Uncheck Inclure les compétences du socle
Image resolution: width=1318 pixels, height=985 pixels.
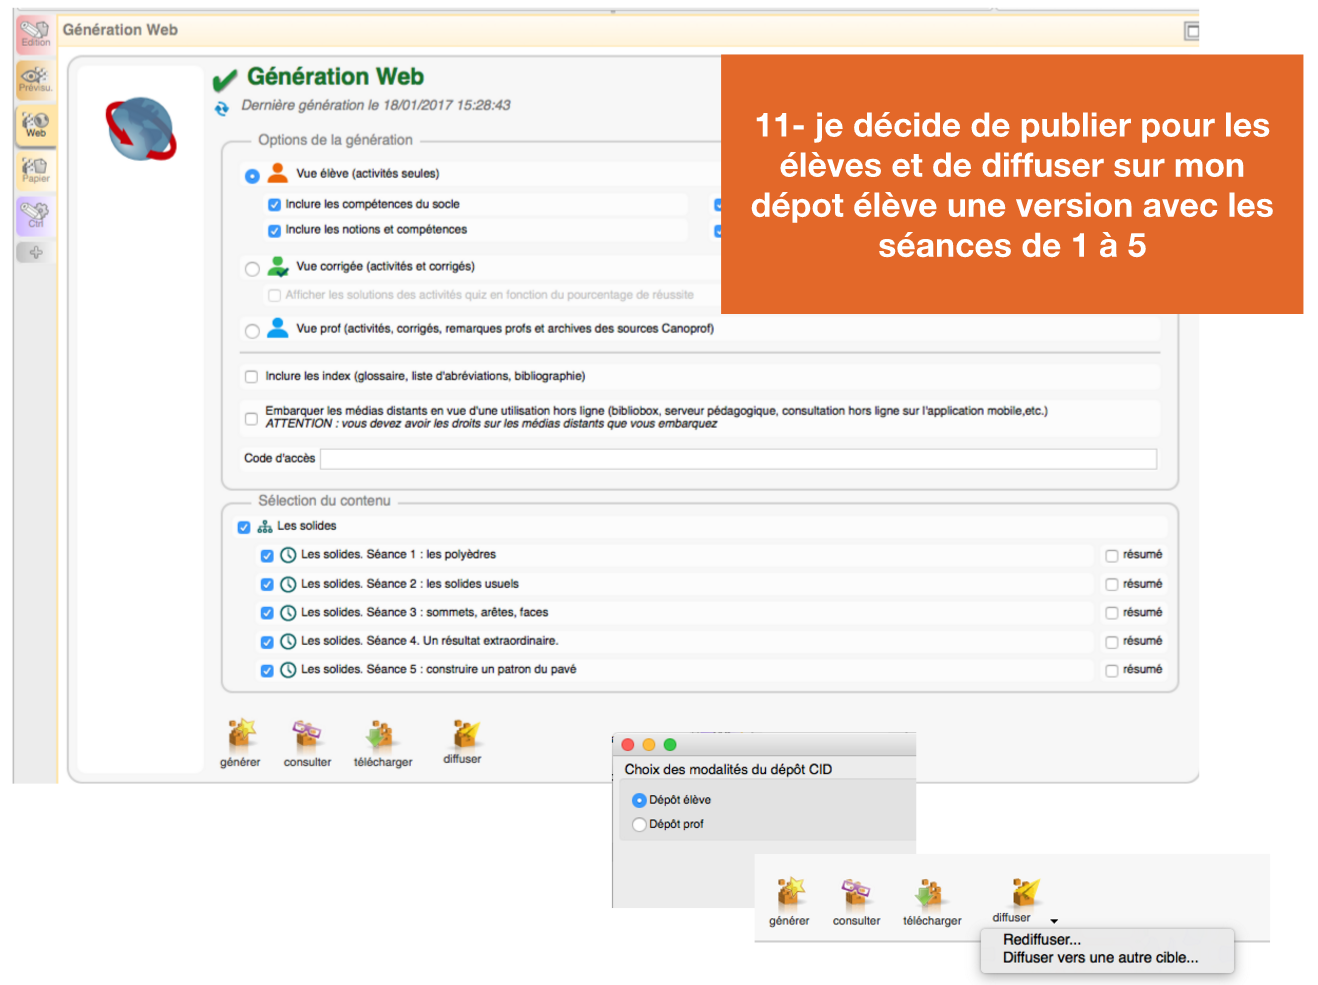tap(274, 205)
